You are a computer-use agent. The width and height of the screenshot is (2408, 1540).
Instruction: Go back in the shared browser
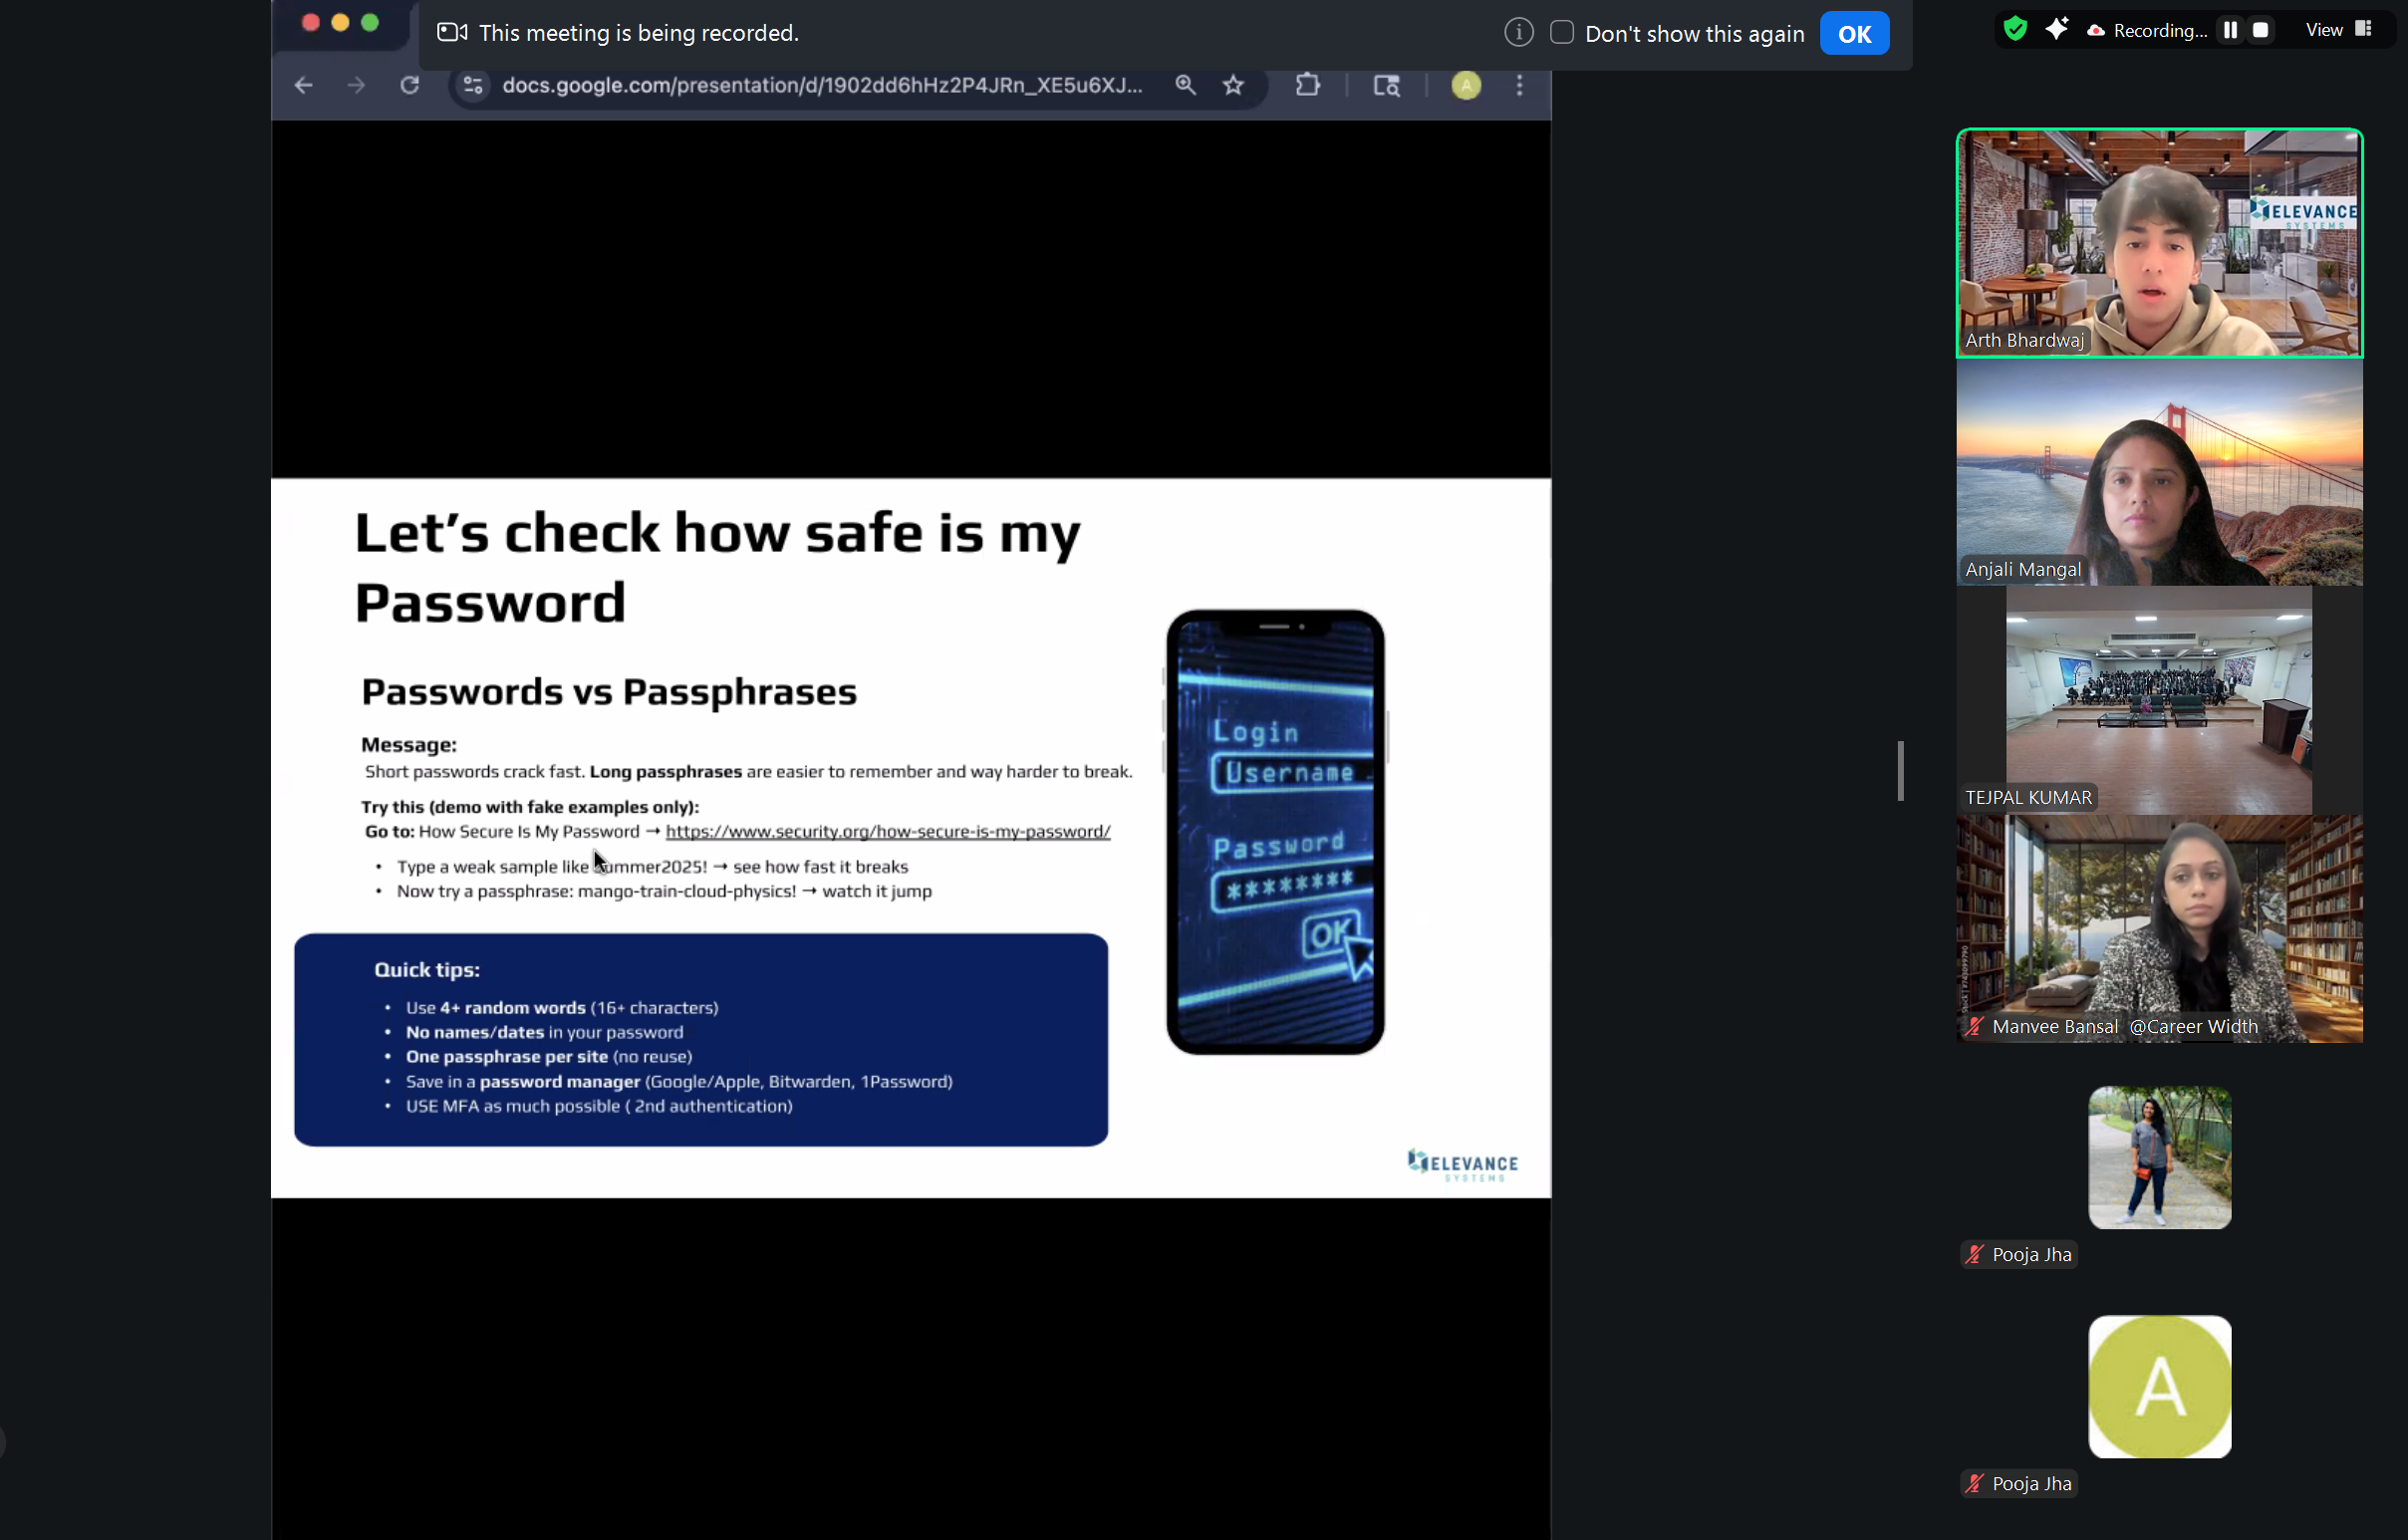pyautogui.click(x=304, y=85)
